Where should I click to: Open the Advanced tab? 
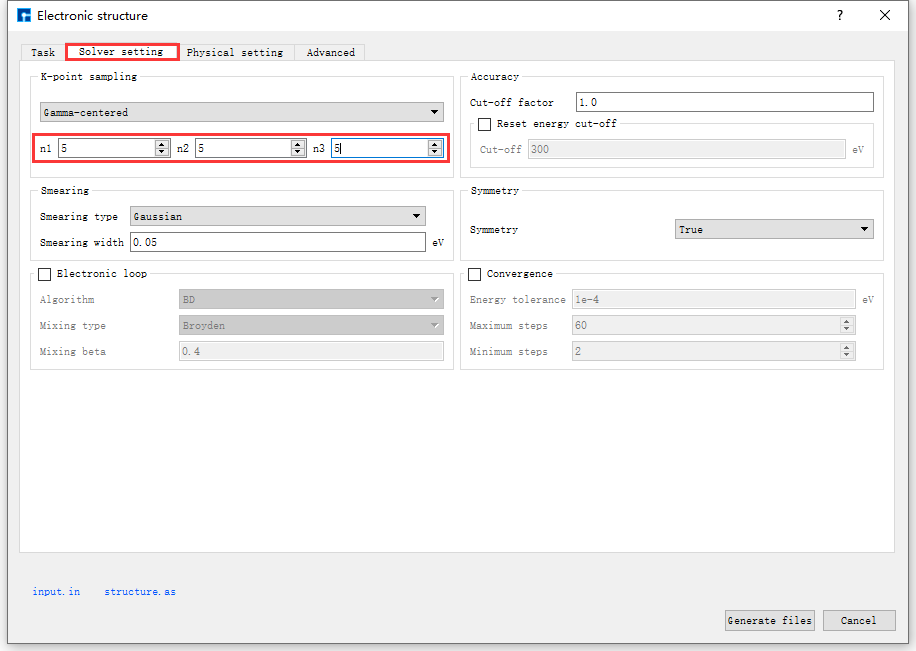(330, 52)
